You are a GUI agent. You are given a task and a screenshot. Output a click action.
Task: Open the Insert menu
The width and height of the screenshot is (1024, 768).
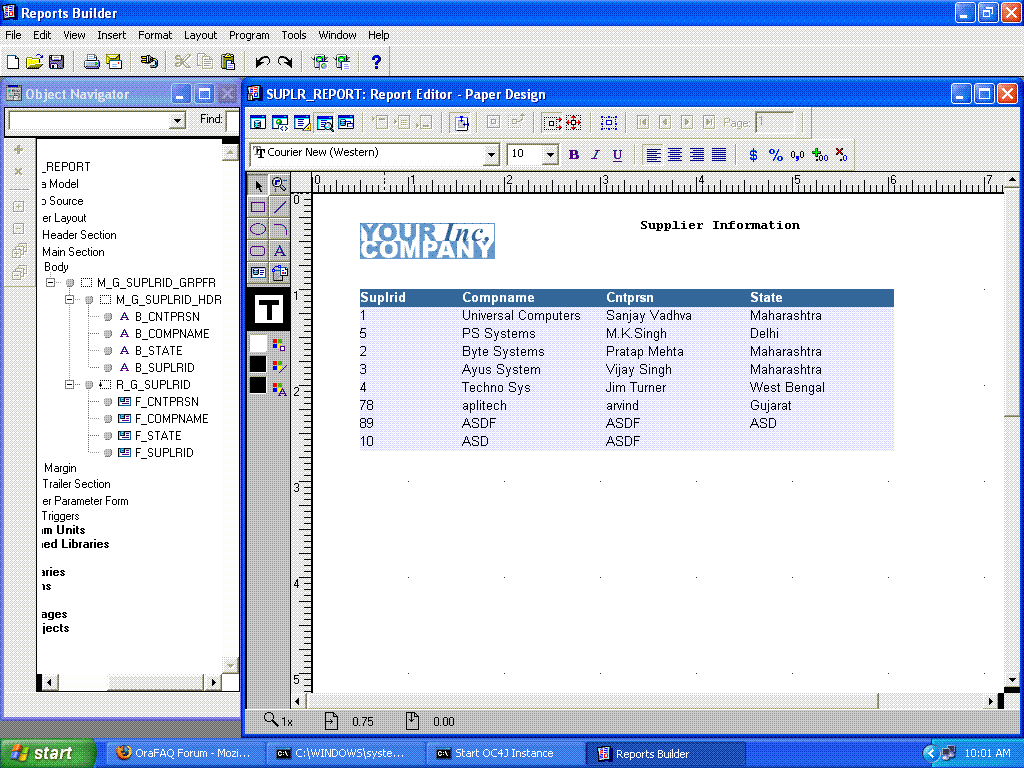click(112, 35)
